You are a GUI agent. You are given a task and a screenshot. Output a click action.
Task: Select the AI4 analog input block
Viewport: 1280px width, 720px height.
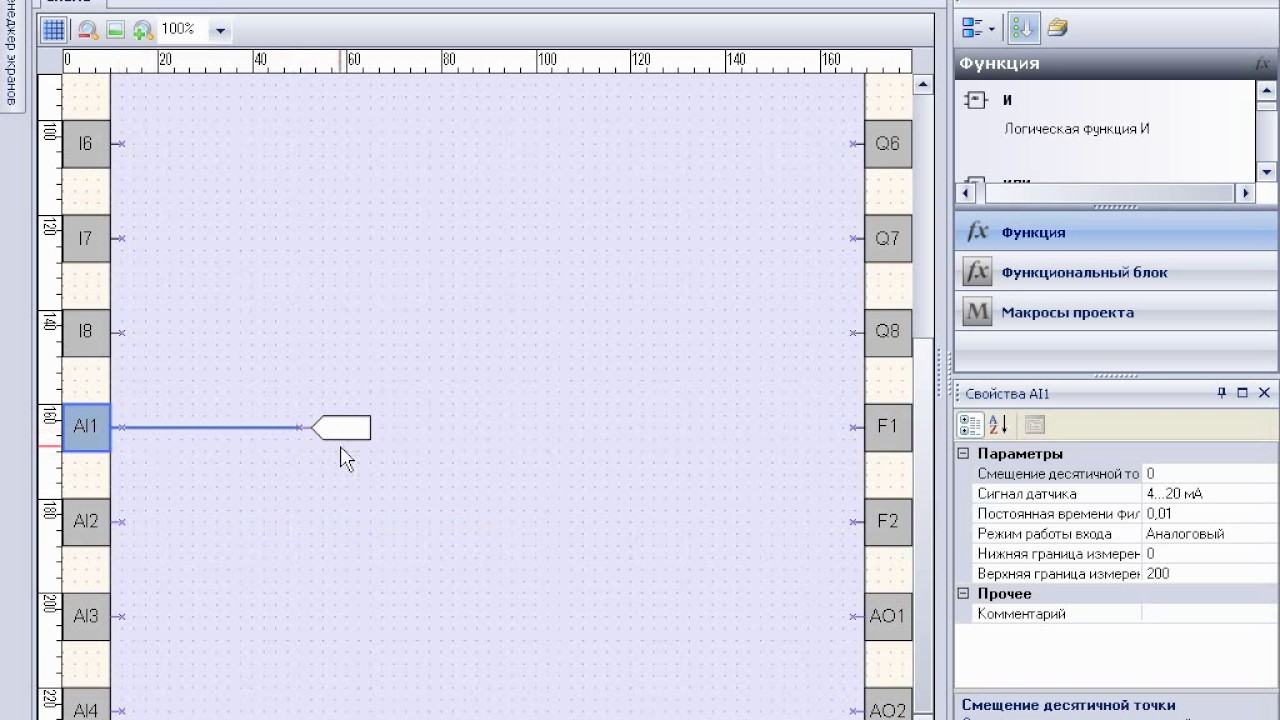(86, 704)
